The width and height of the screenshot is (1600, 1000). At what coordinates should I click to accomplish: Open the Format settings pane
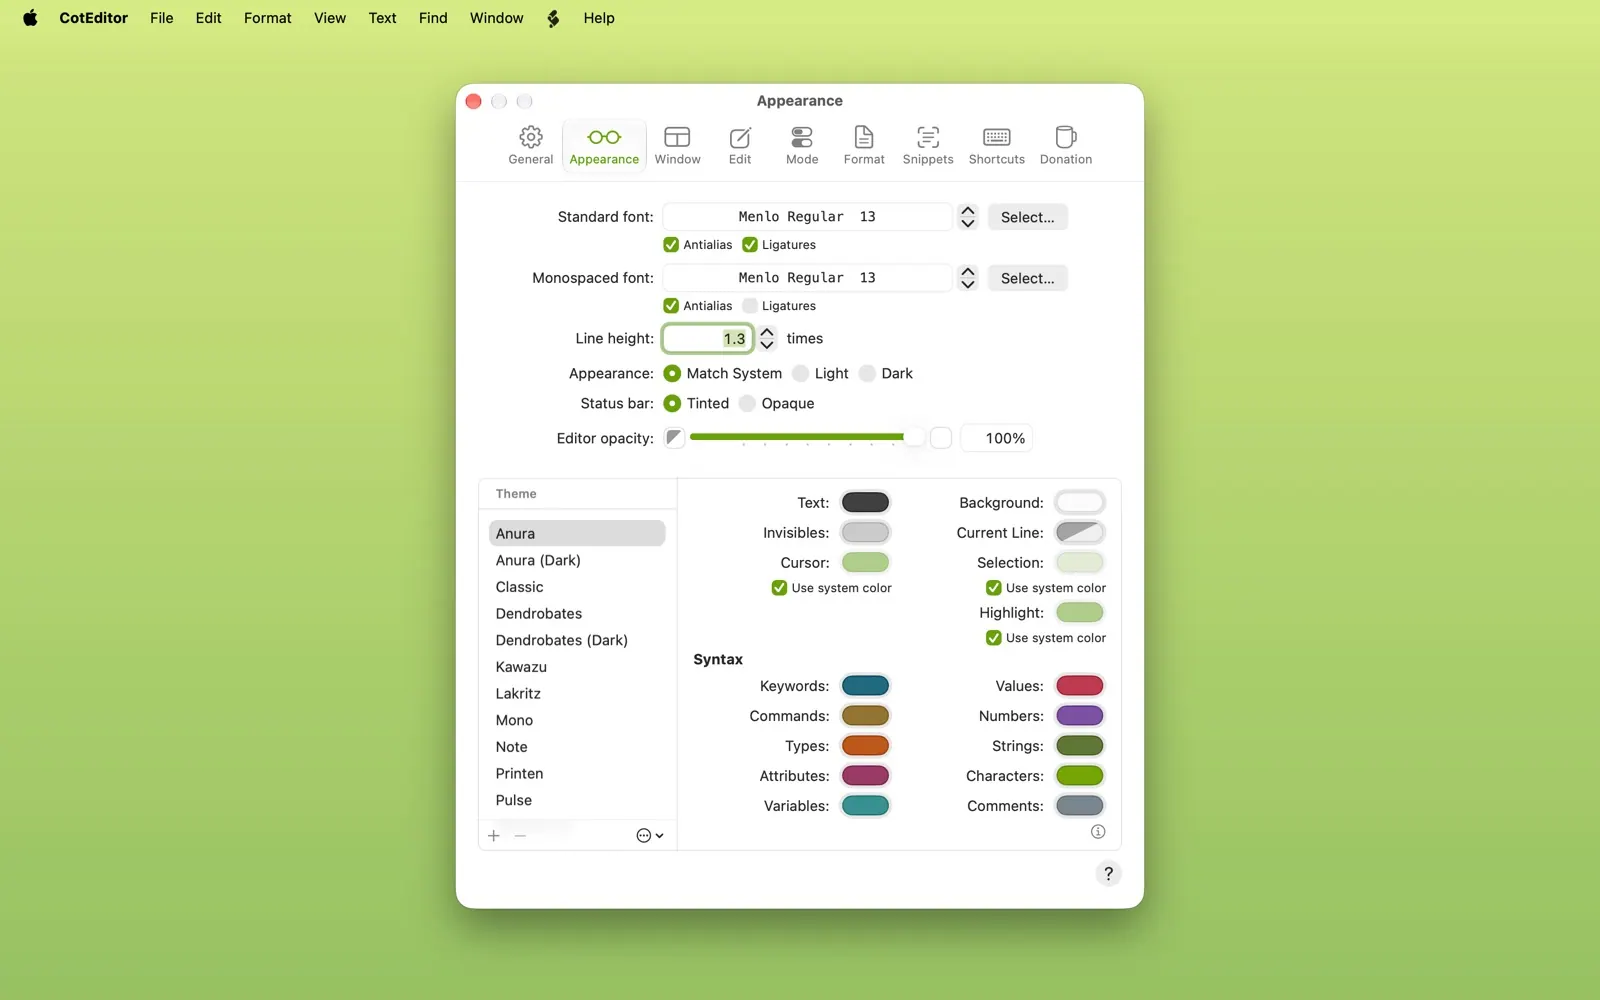pyautogui.click(x=864, y=145)
